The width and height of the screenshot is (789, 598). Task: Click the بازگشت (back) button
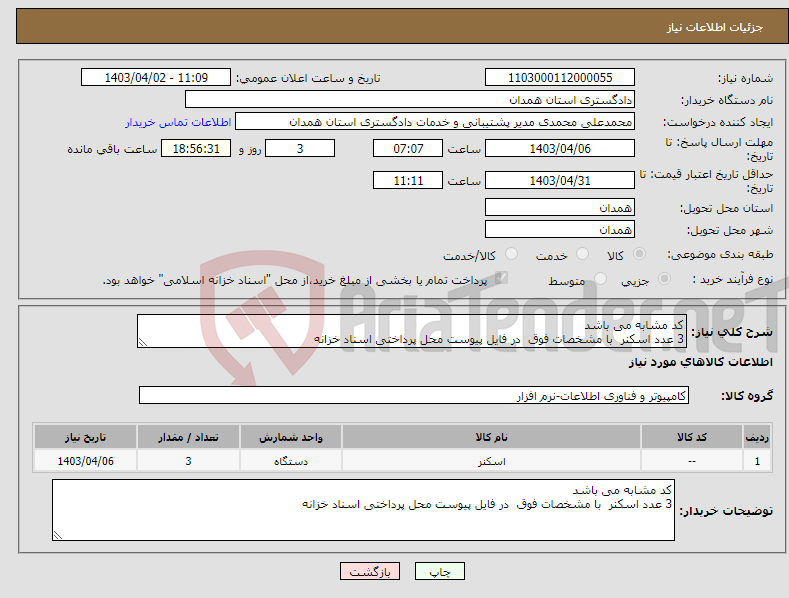[370, 571]
